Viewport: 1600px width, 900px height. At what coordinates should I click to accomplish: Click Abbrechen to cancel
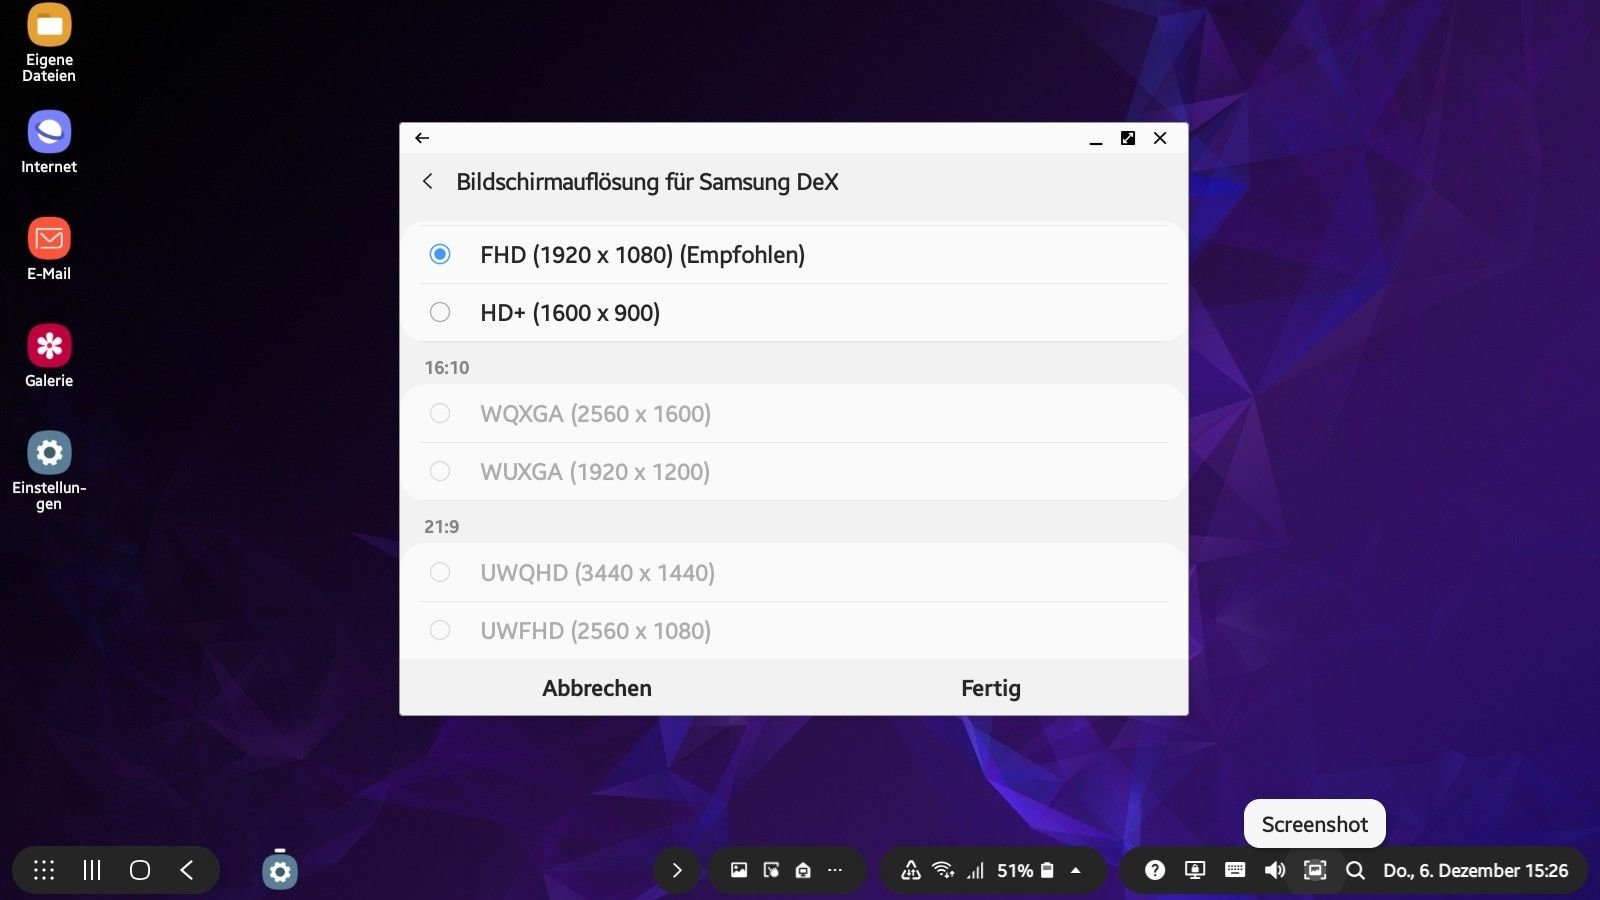pyautogui.click(x=597, y=688)
